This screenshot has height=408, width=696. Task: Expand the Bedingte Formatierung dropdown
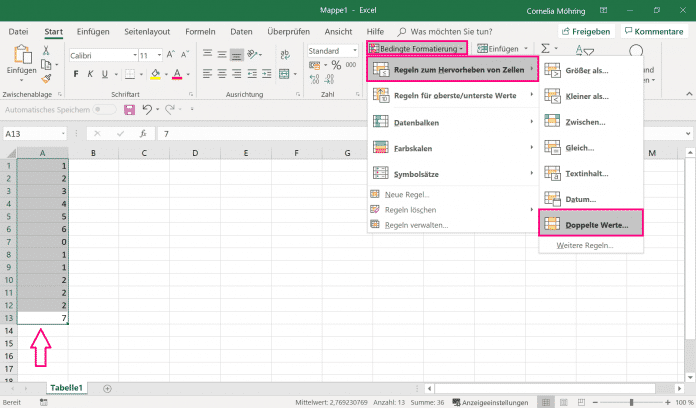[417, 48]
